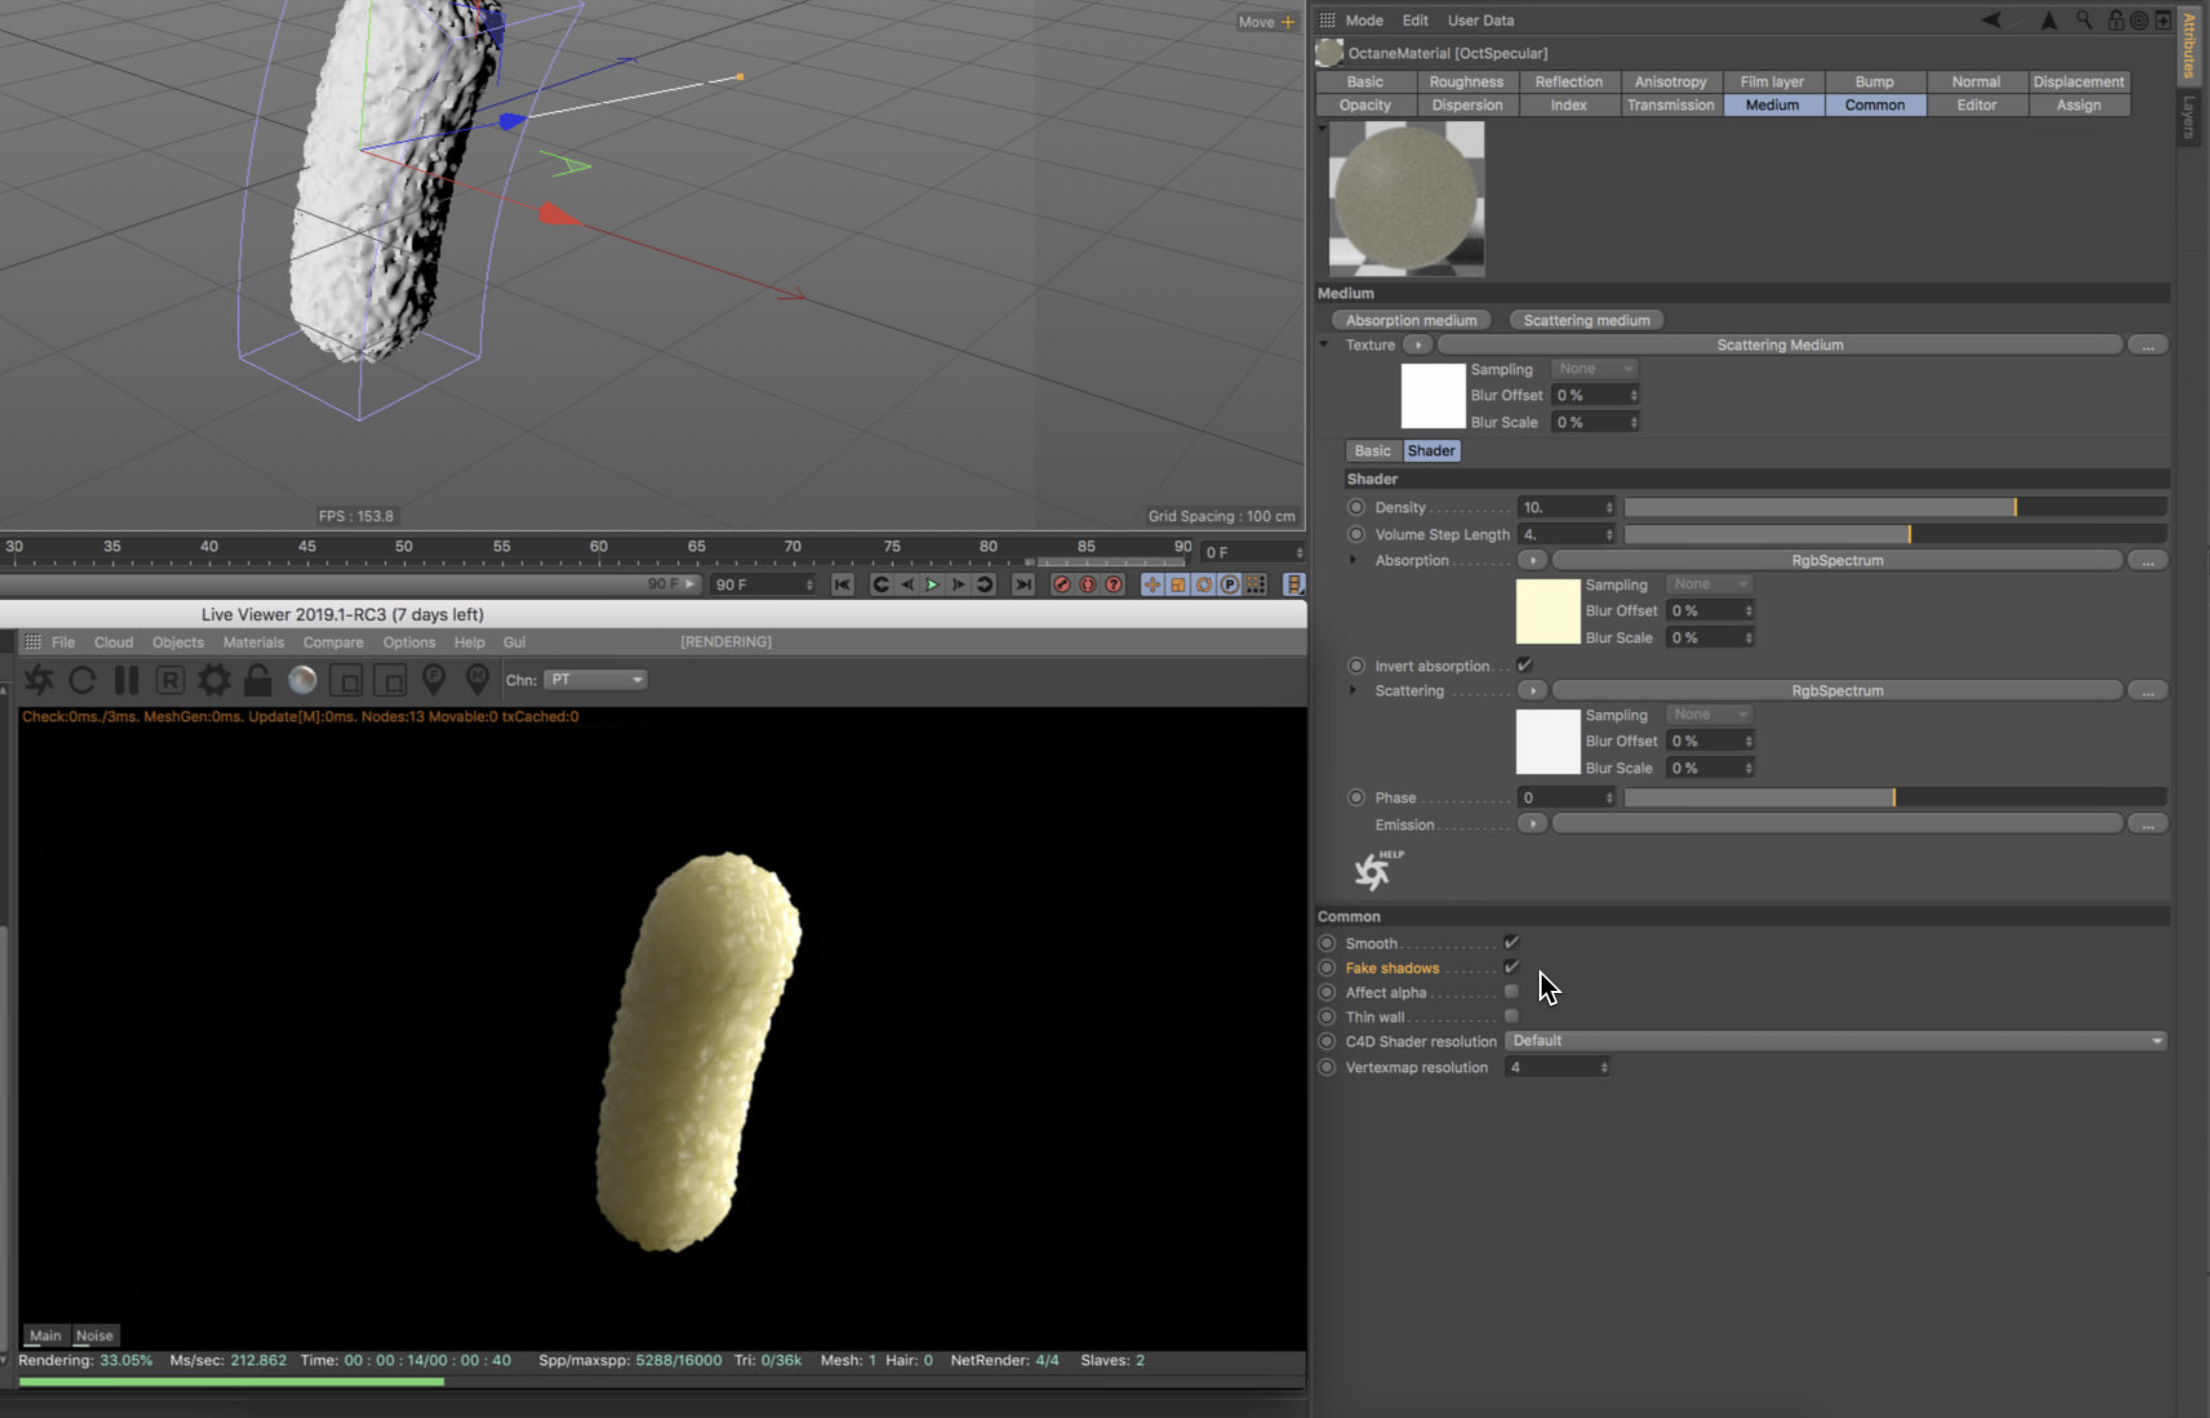
Task: Open Octane settings gear icon
Action: 214,680
